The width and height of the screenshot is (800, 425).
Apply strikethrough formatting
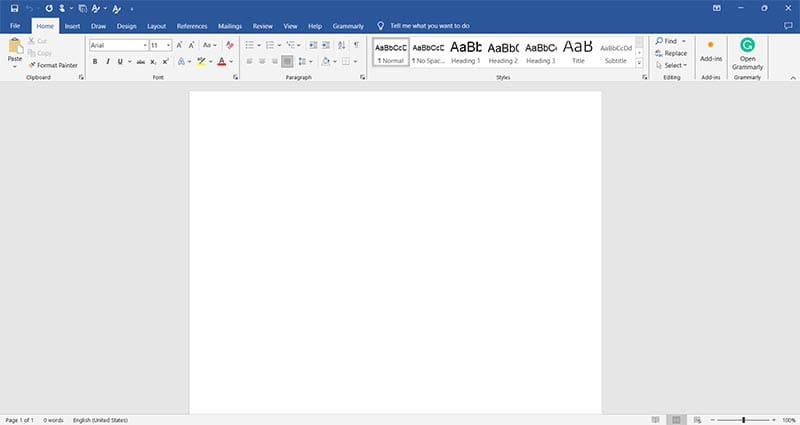[x=141, y=62]
